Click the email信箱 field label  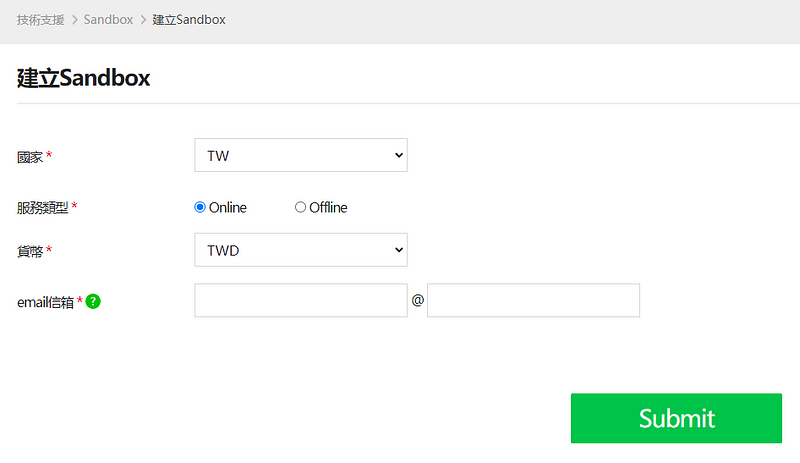coord(45,302)
